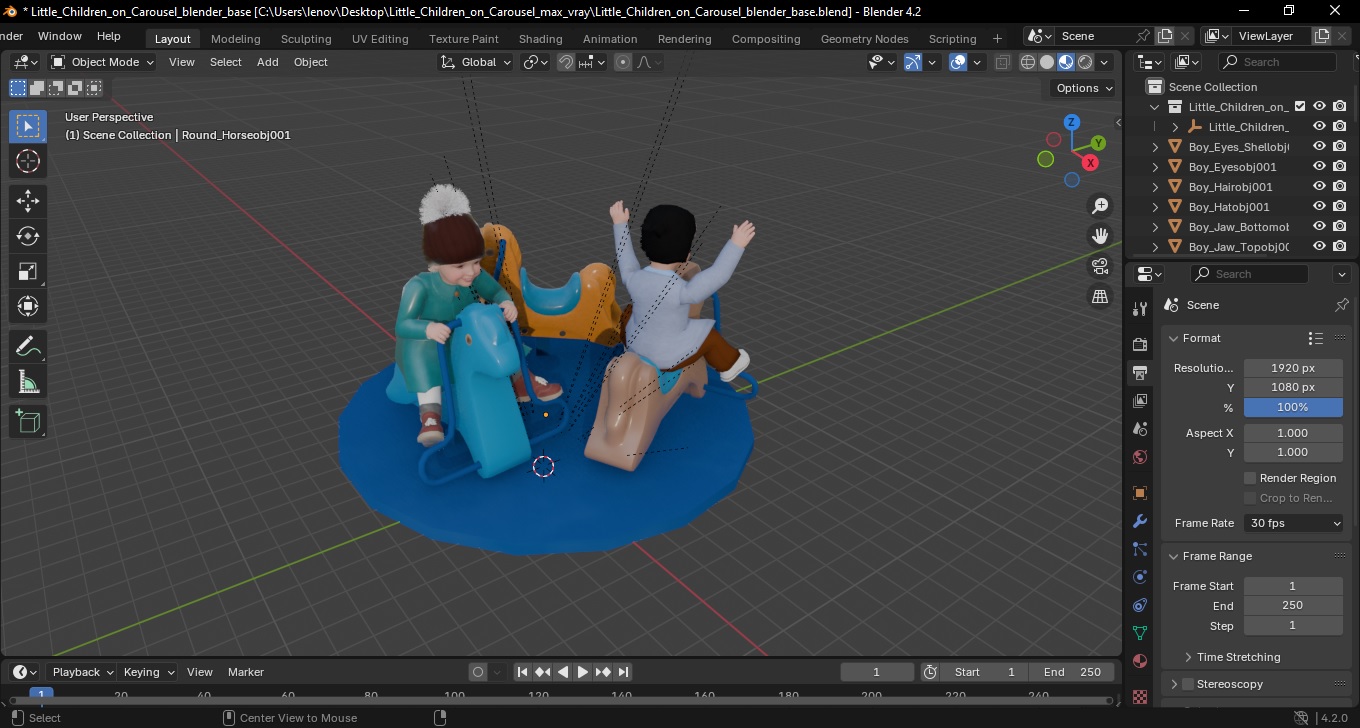1360x728 pixels.
Task: Open the Object Constraints properties tab
Action: click(1139, 605)
